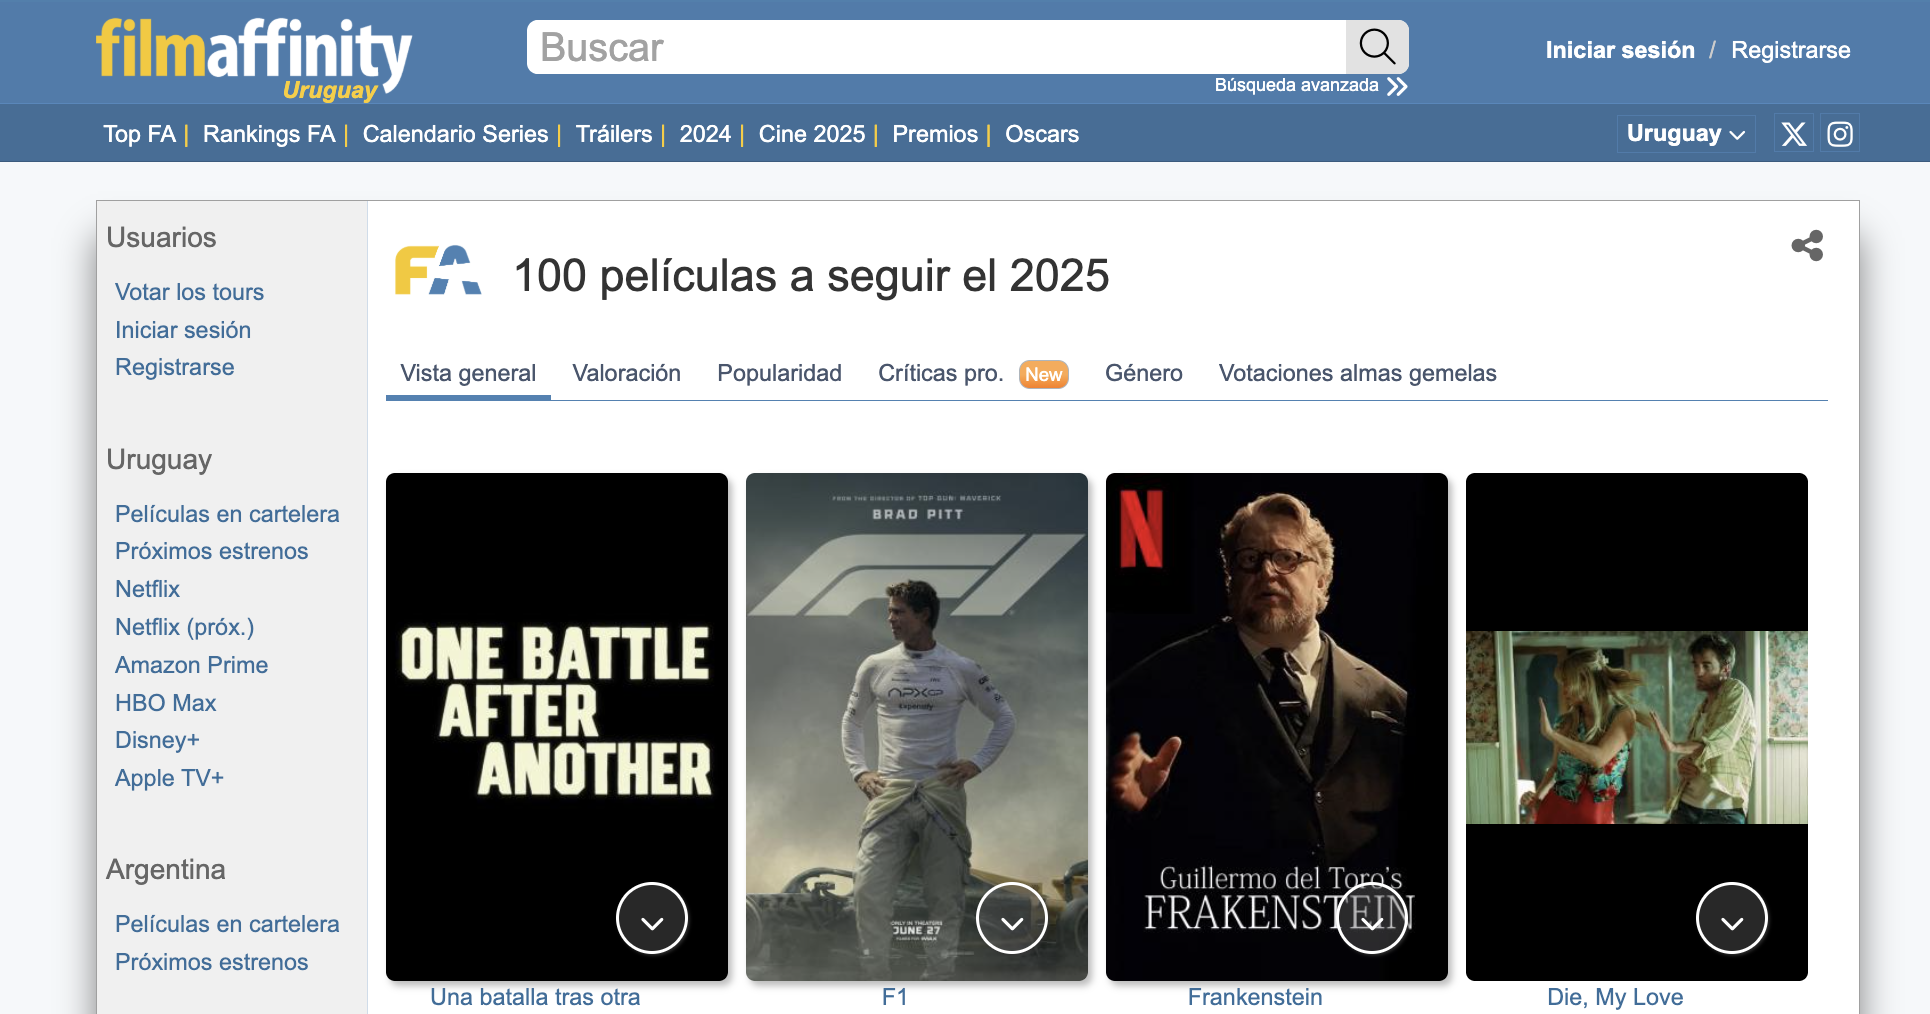Expand options on the F1 poster
Image resolution: width=1930 pixels, height=1014 pixels.
click(x=1012, y=918)
